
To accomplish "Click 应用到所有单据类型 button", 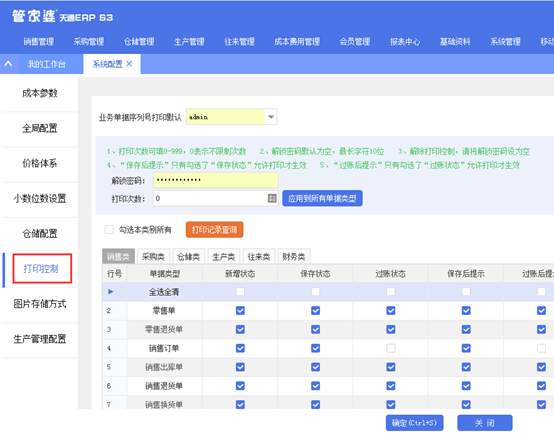I will click(x=322, y=198).
